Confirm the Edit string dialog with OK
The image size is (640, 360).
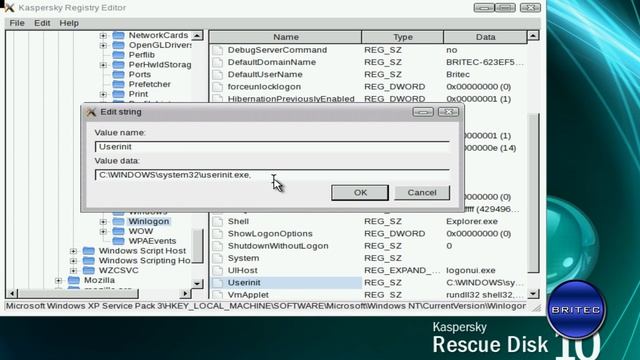(x=360, y=193)
